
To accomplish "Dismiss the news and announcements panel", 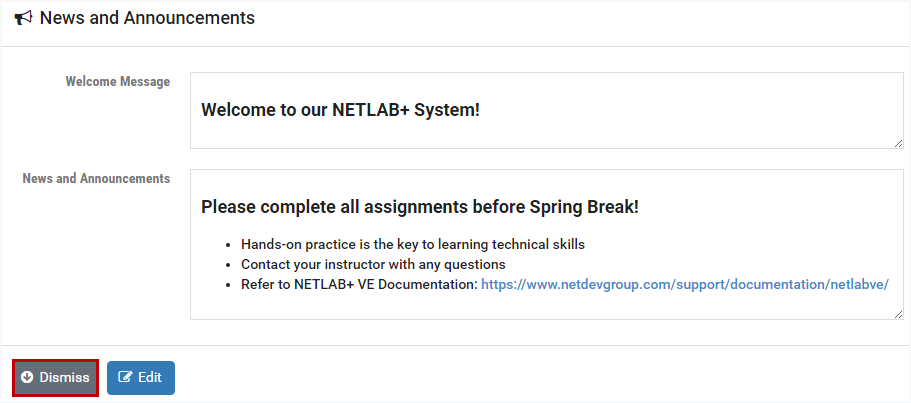I will pyautogui.click(x=56, y=378).
